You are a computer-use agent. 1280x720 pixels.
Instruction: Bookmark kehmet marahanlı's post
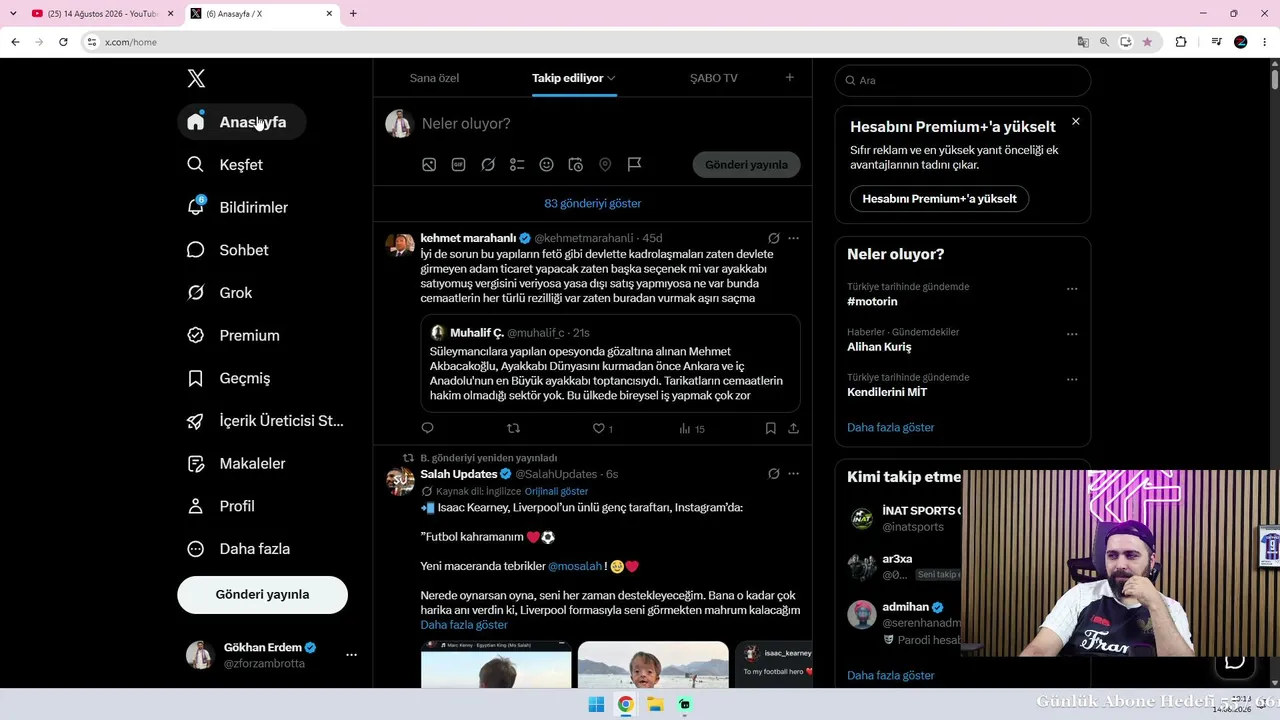tap(770, 428)
